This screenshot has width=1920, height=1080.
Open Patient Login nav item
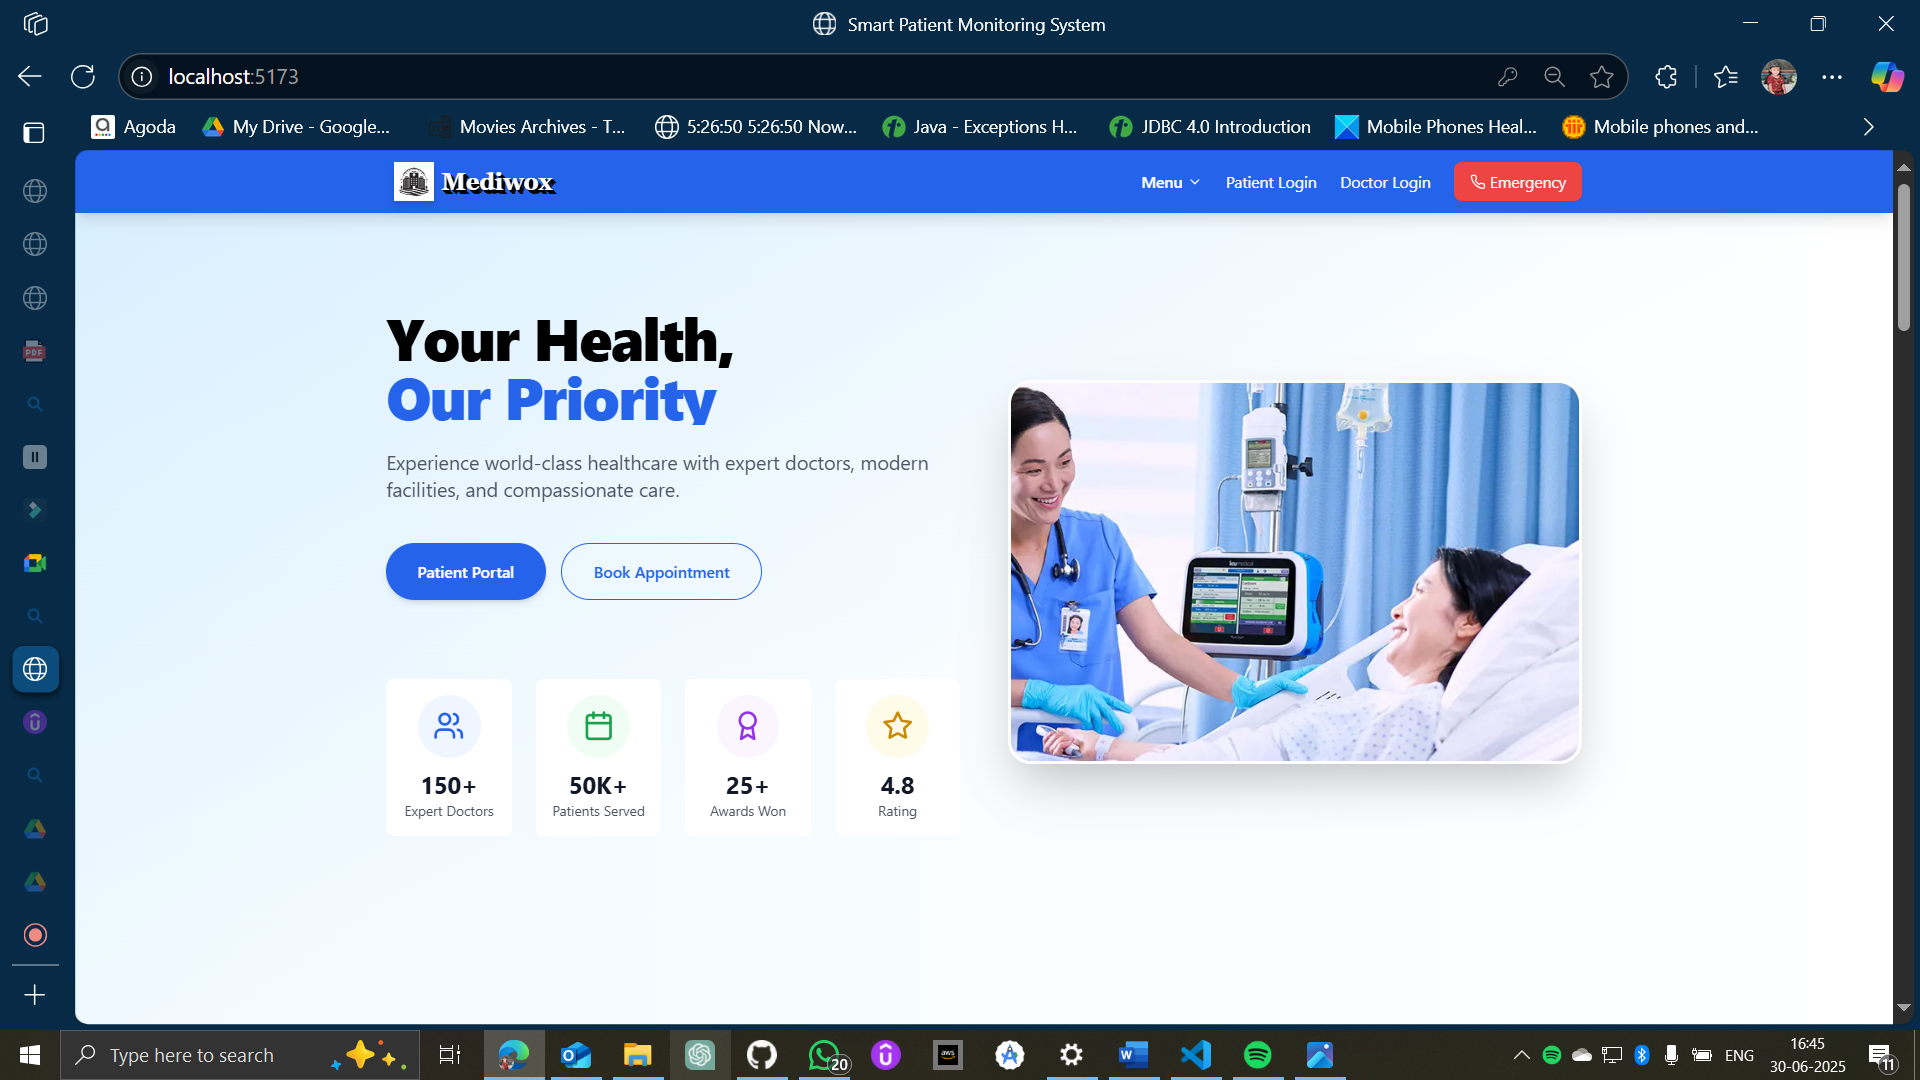coord(1271,182)
